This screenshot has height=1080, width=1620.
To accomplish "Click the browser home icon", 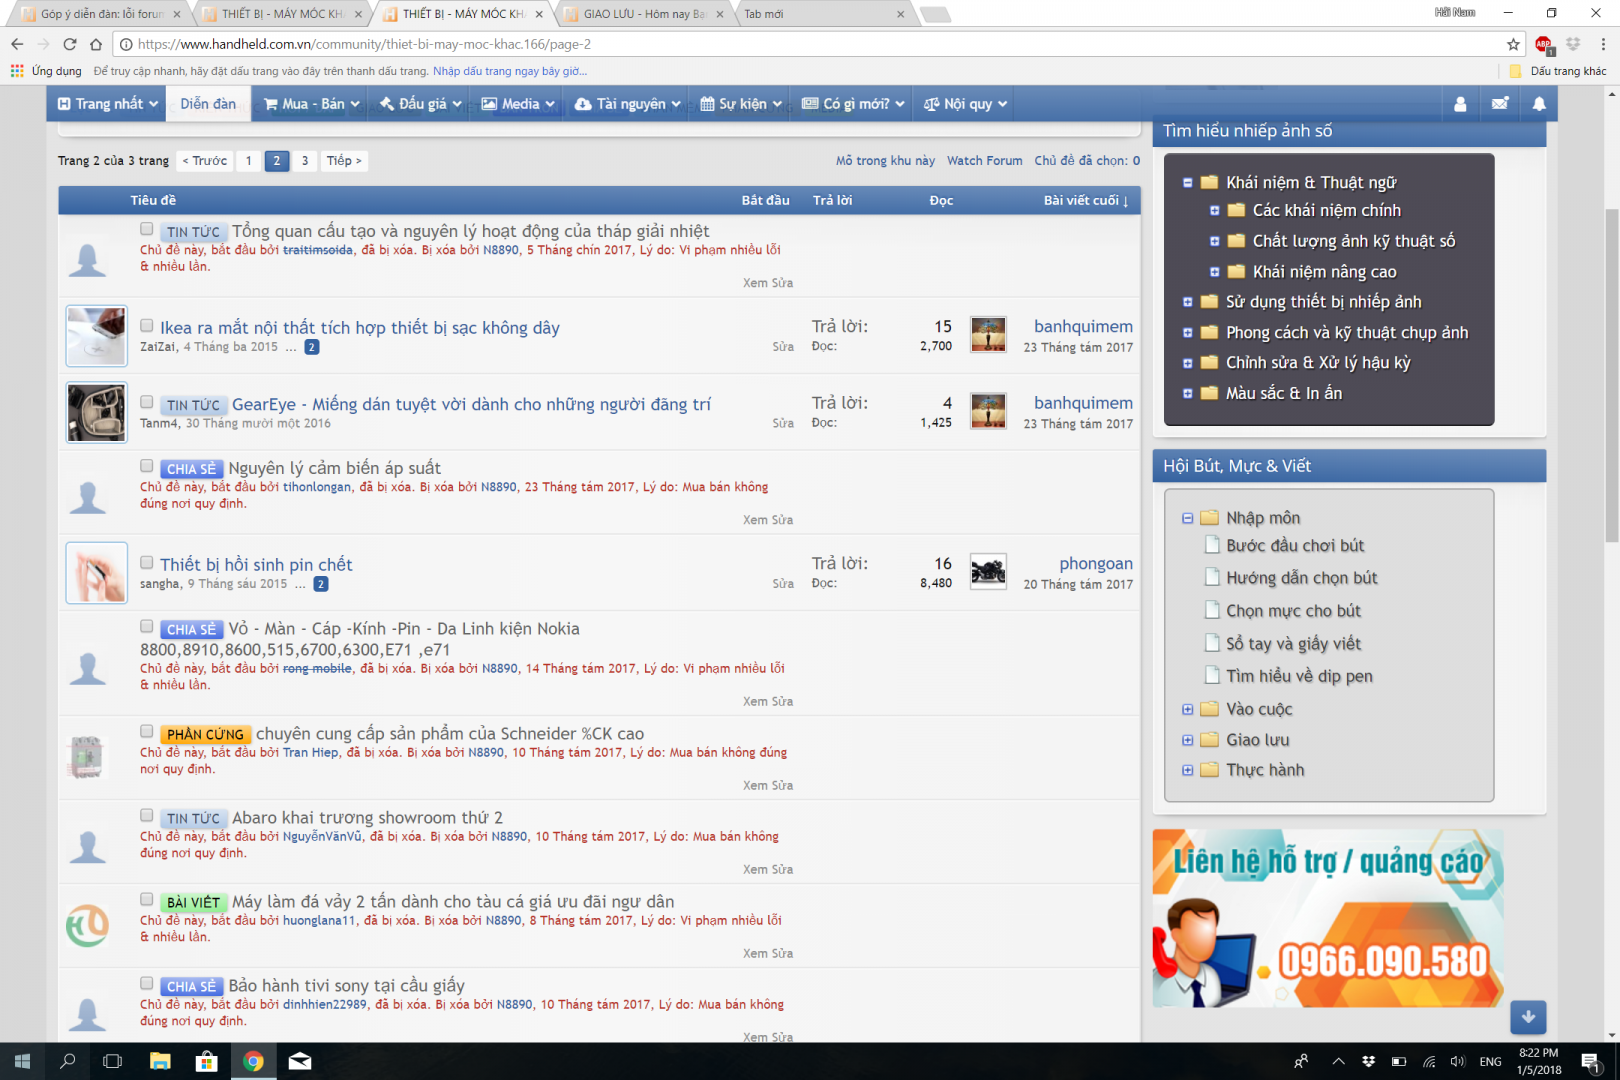I will [x=96, y=44].
